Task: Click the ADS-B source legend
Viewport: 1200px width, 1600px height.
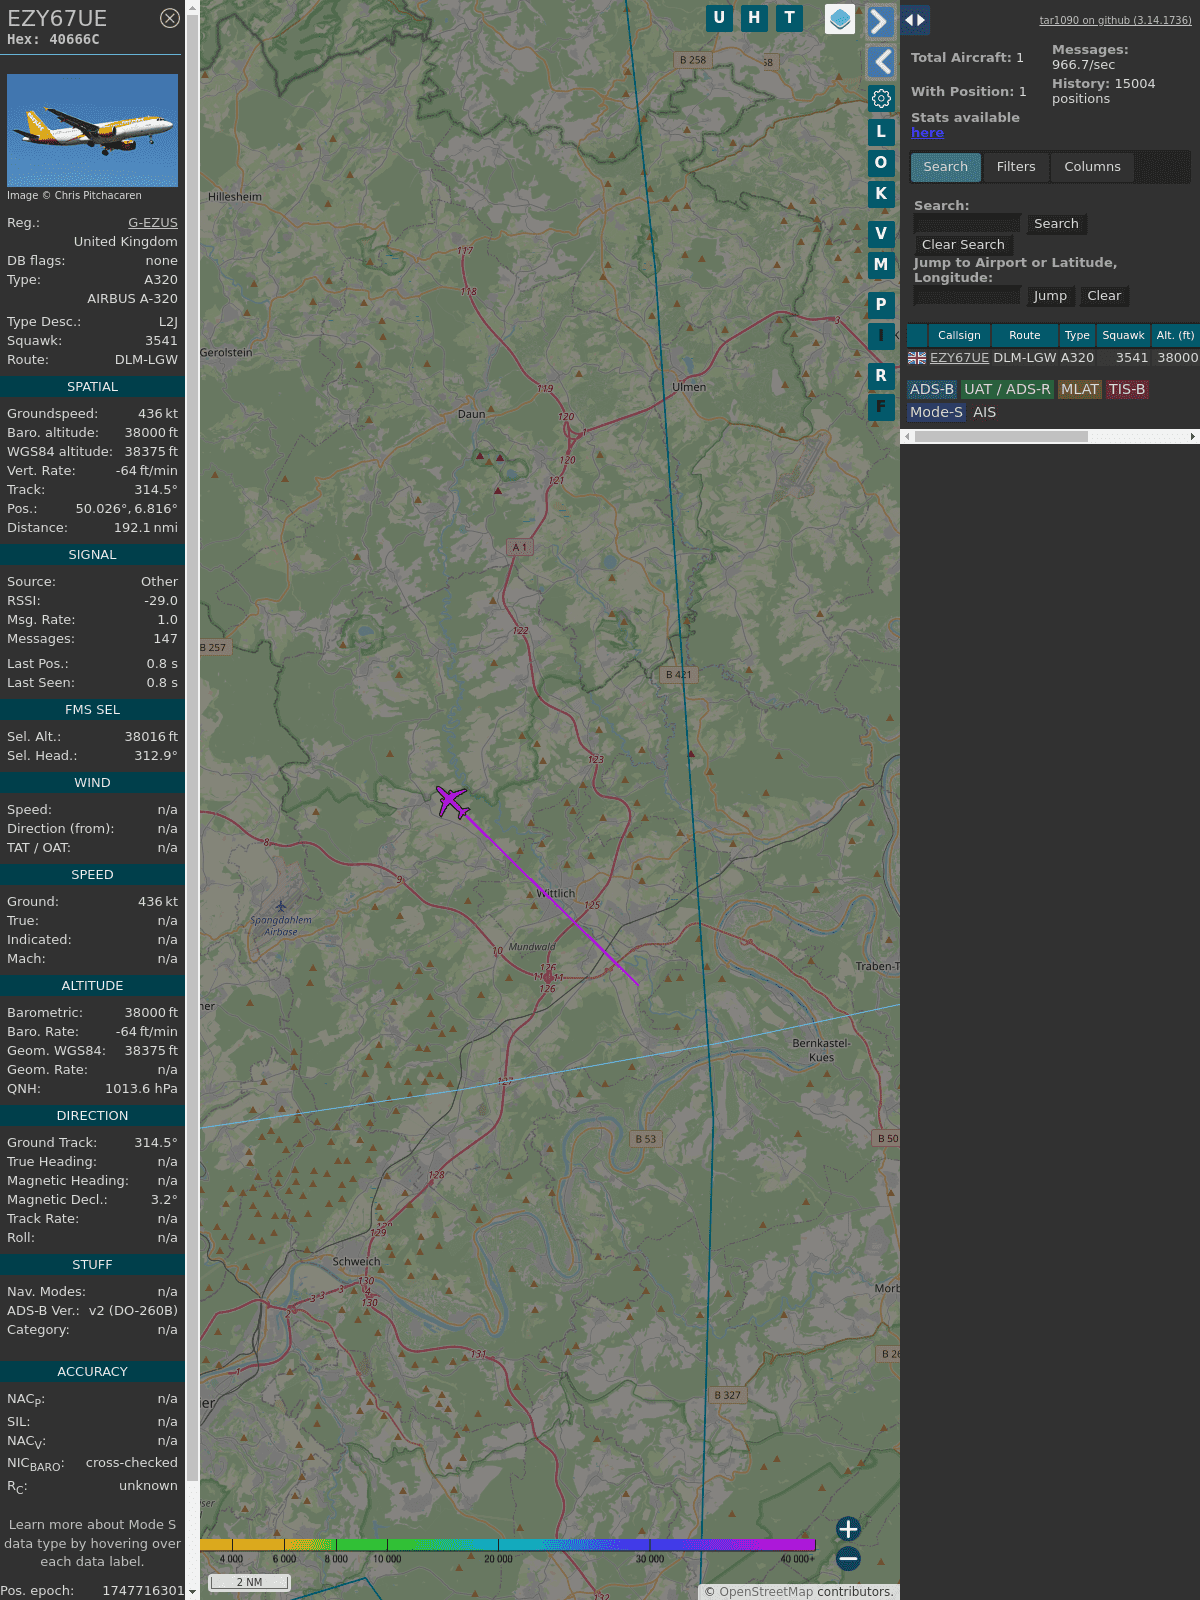Action: click(x=932, y=389)
